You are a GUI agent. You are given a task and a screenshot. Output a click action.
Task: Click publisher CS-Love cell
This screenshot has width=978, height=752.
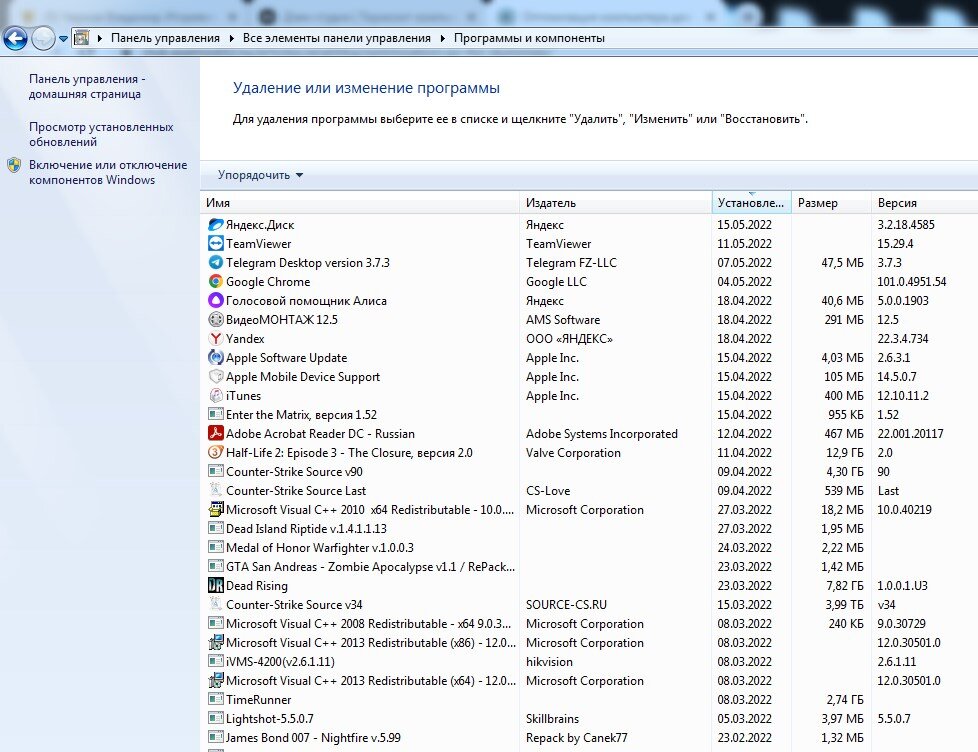[x=548, y=491]
